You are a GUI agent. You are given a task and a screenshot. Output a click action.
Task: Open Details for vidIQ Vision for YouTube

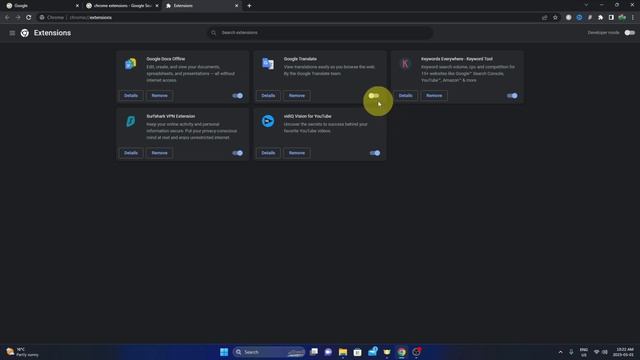click(x=268, y=153)
